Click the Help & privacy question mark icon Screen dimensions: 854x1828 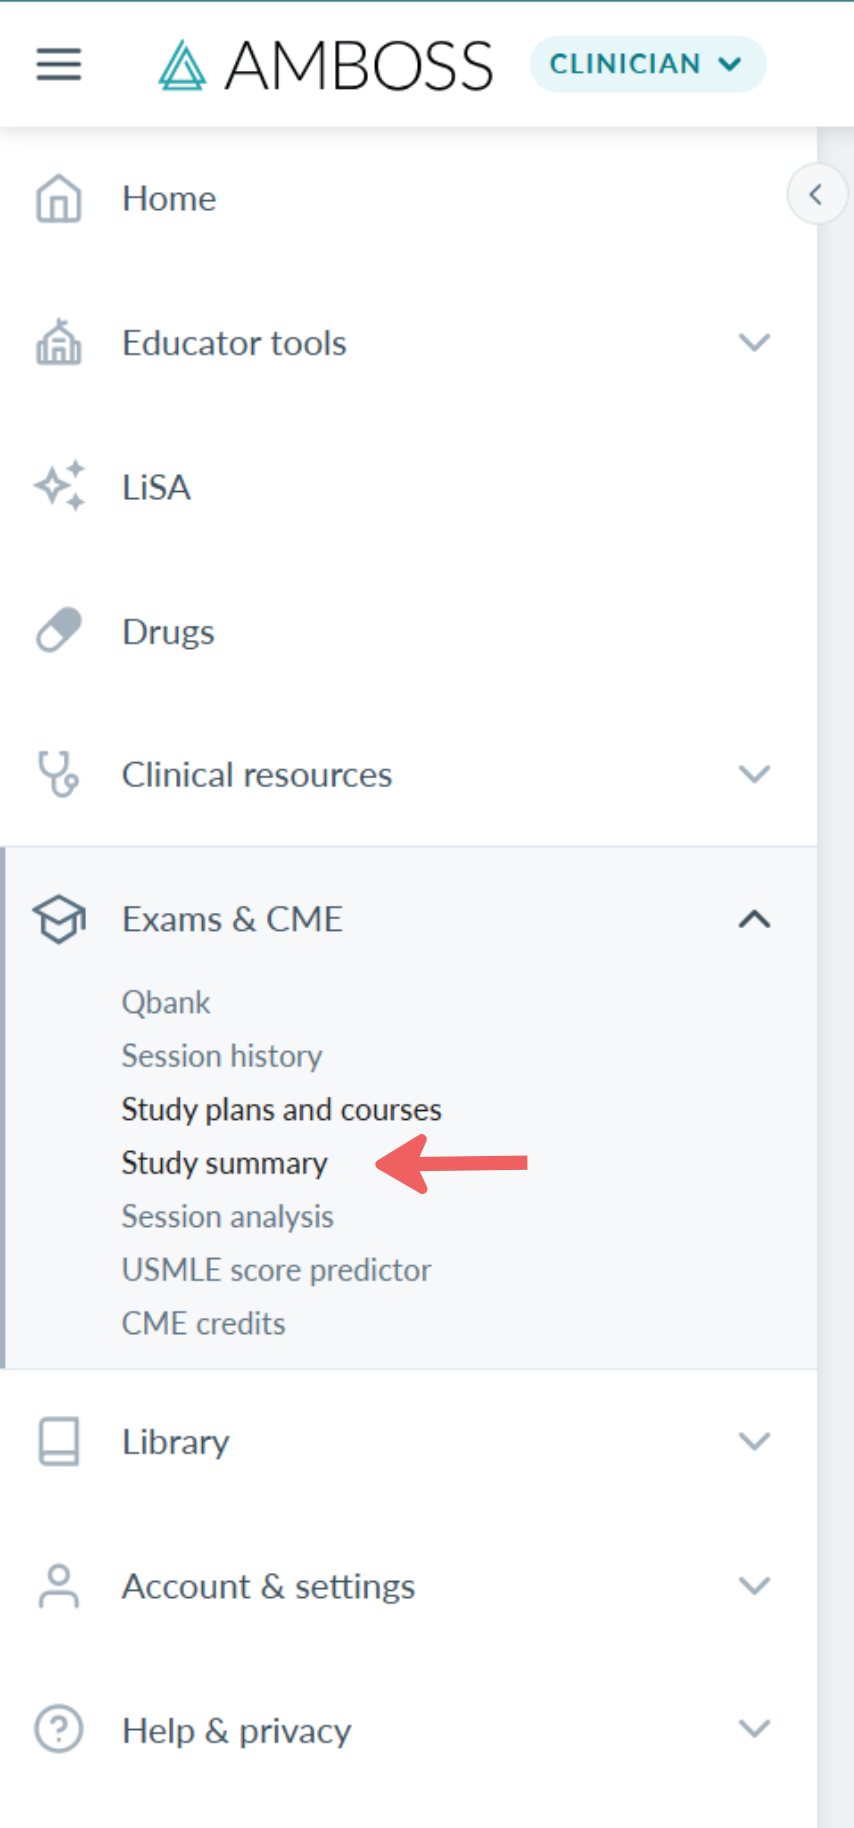point(59,1729)
